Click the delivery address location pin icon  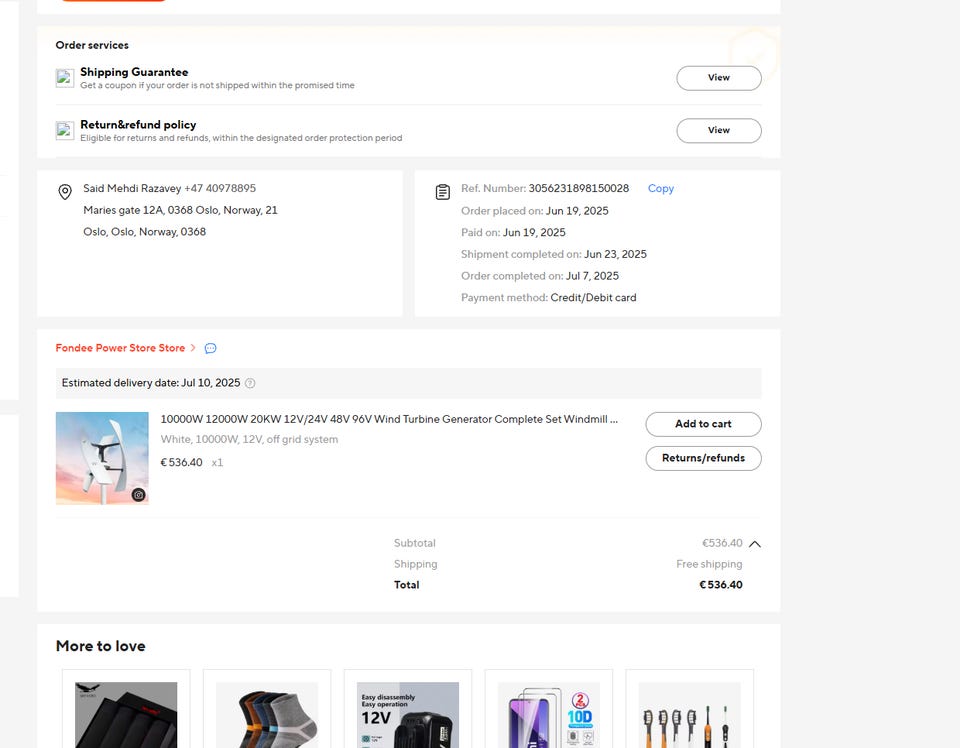(x=65, y=192)
